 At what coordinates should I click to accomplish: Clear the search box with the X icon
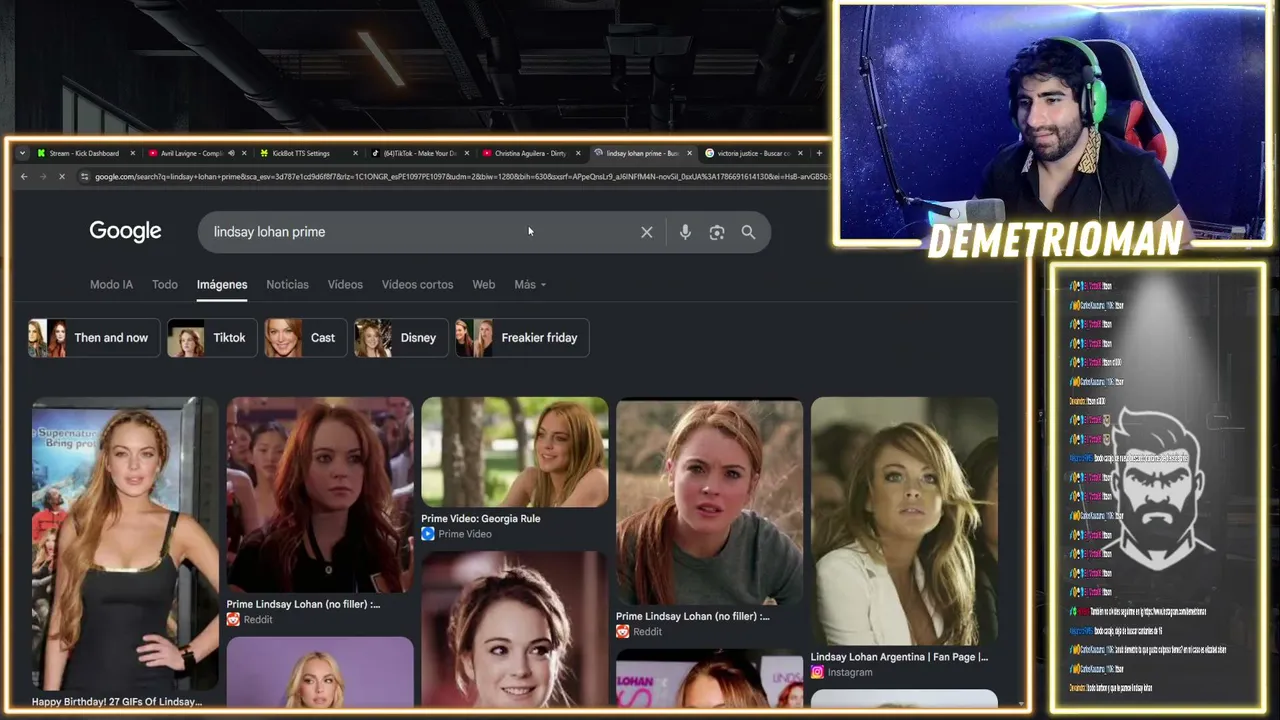pos(647,232)
